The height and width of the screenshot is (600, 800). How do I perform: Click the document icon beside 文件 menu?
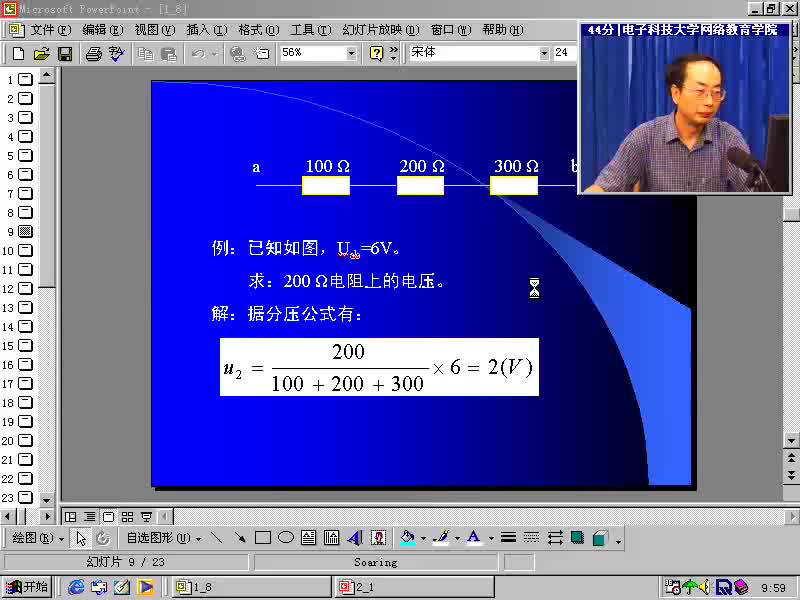[x=16, y=30]
